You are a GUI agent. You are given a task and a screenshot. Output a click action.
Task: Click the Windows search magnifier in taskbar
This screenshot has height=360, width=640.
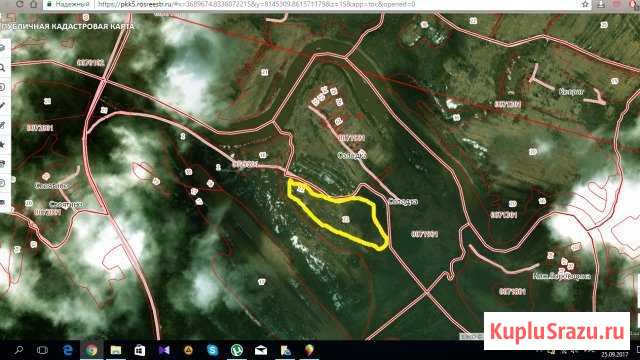[x=19, y=350]
